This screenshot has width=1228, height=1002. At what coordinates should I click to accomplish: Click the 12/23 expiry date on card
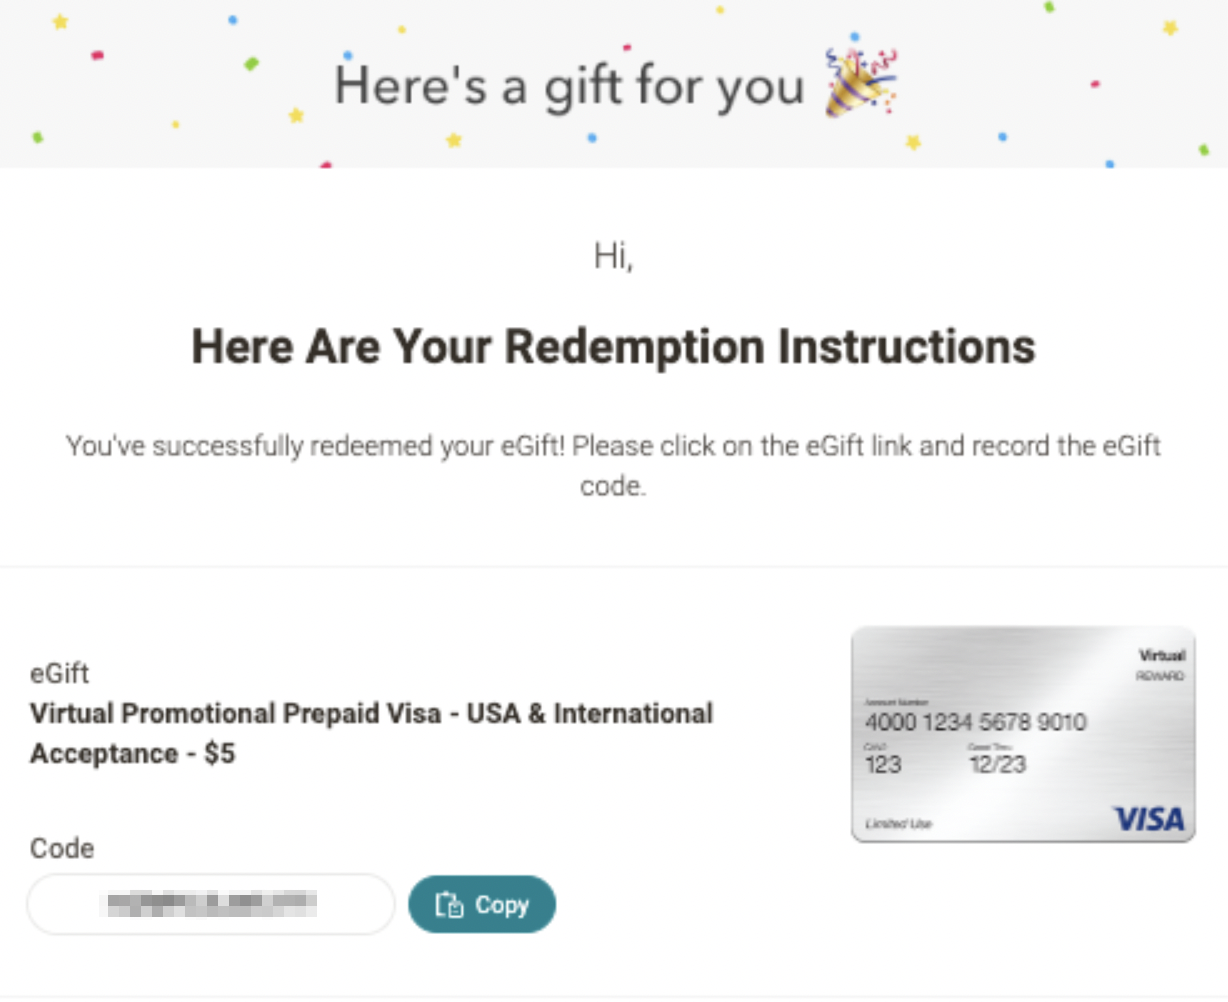coord(997,765)
